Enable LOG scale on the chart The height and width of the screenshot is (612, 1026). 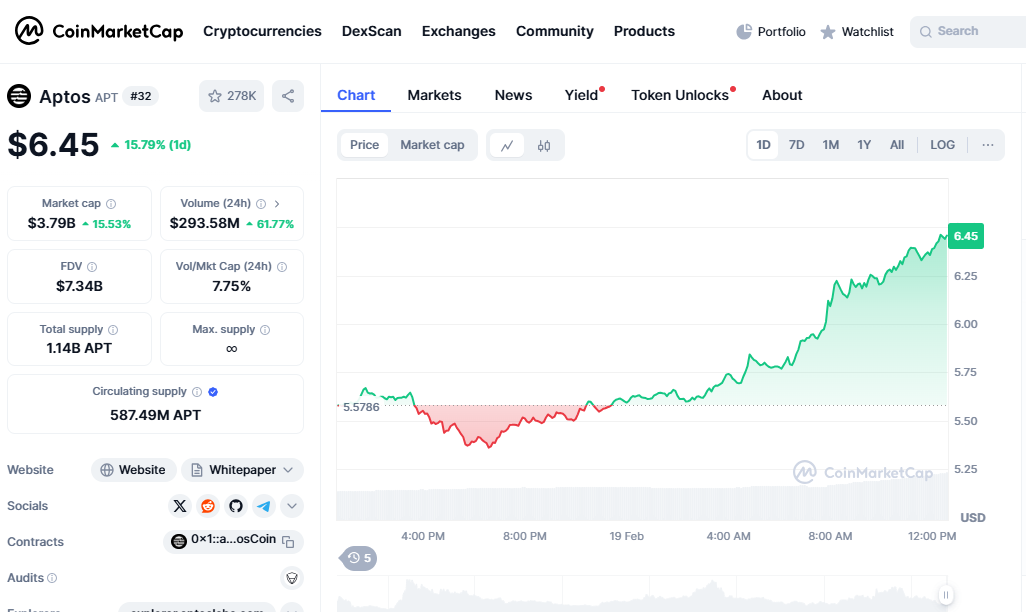(x=941, y=145)
